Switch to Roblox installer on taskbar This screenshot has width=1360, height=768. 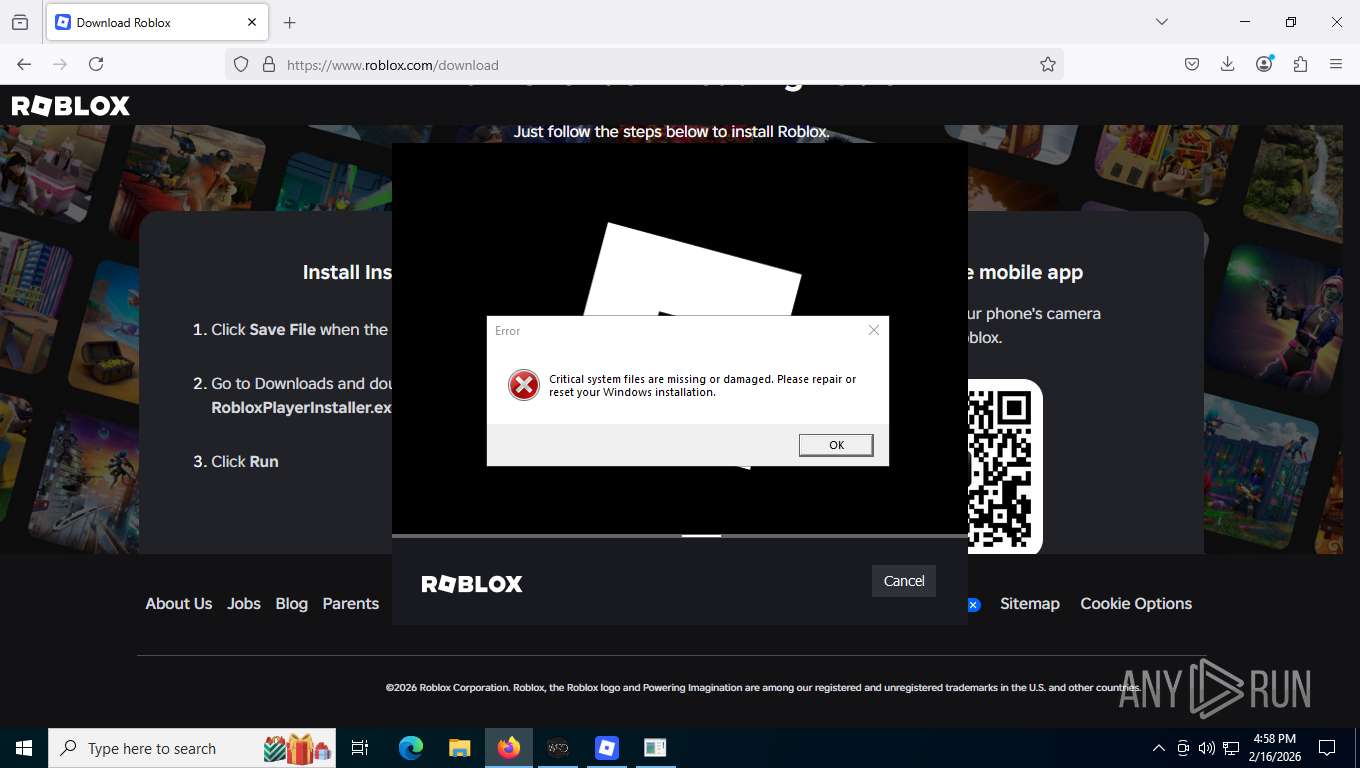607,748
